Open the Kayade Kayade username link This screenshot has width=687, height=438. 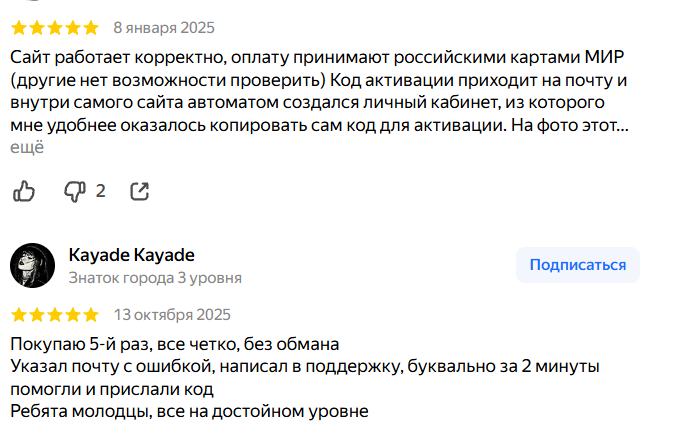131,254
